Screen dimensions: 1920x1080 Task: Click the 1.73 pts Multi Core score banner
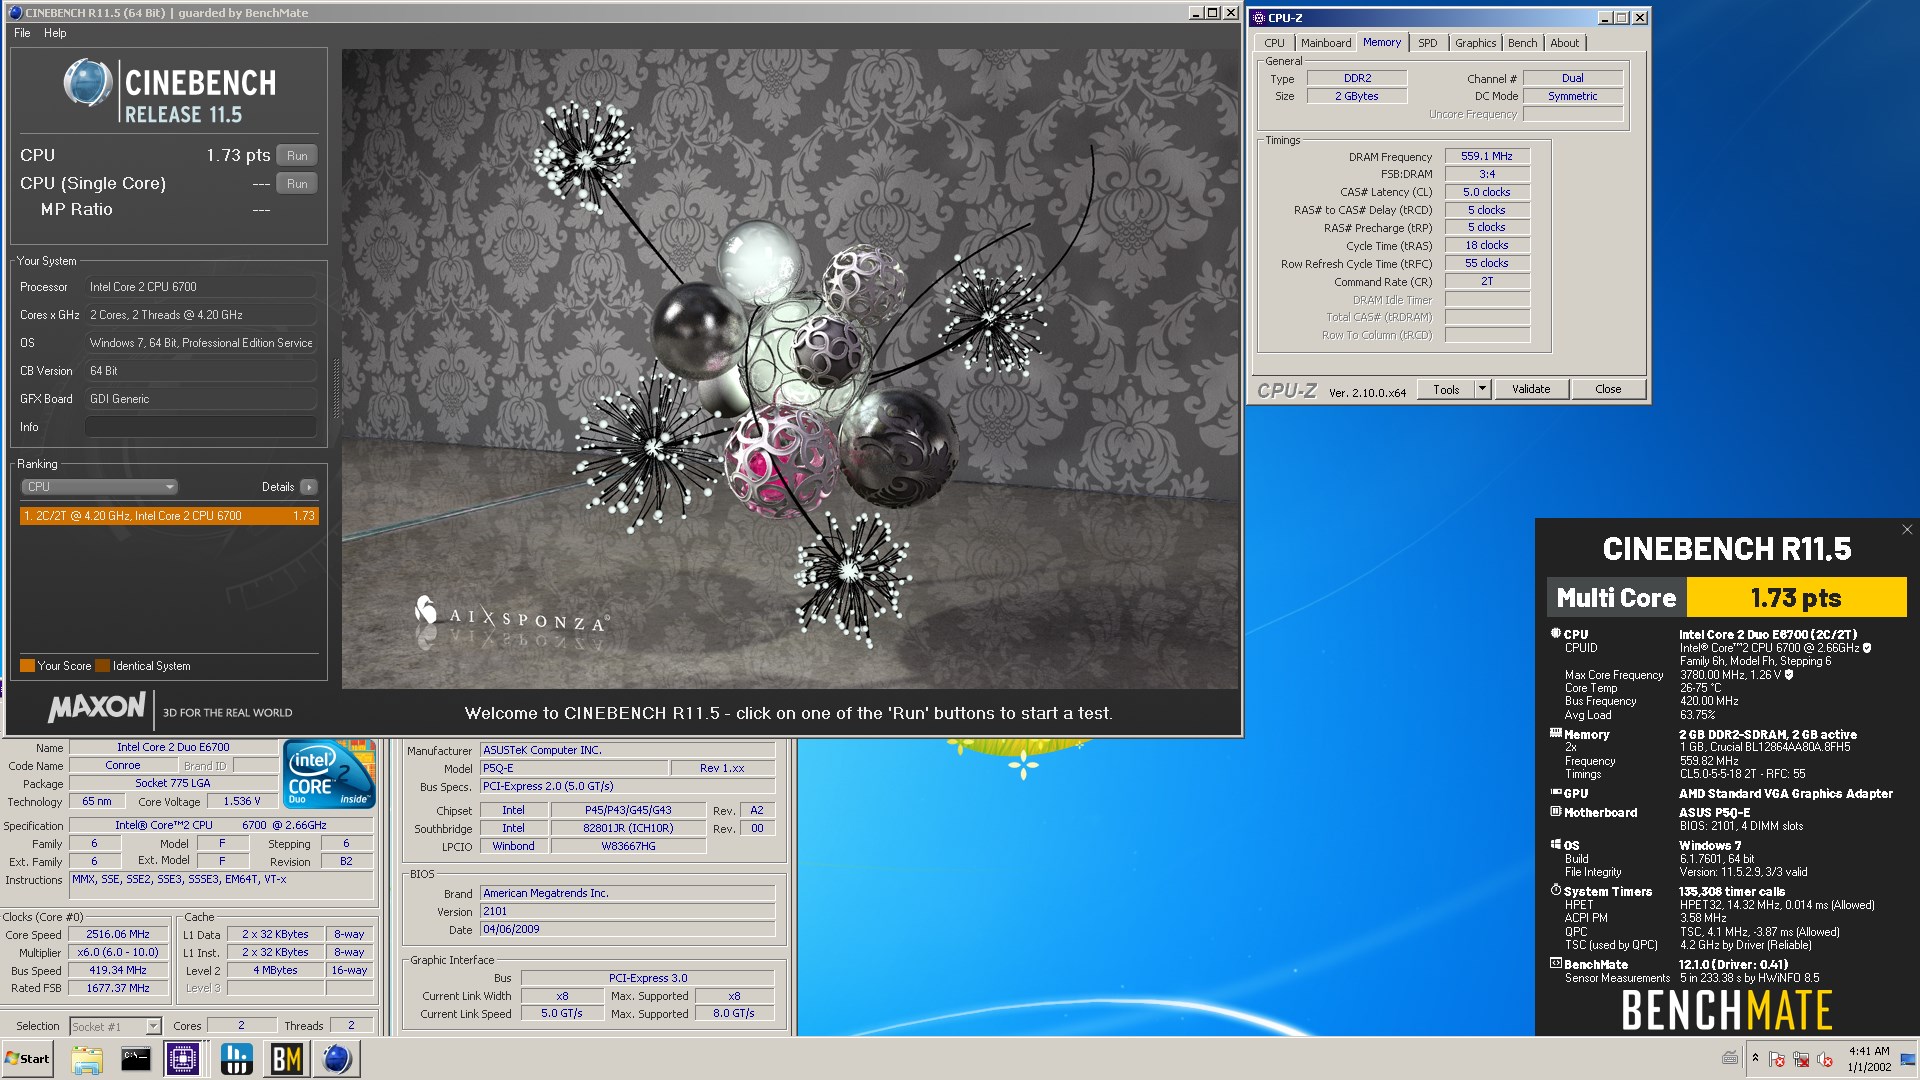coord(1796,598)
